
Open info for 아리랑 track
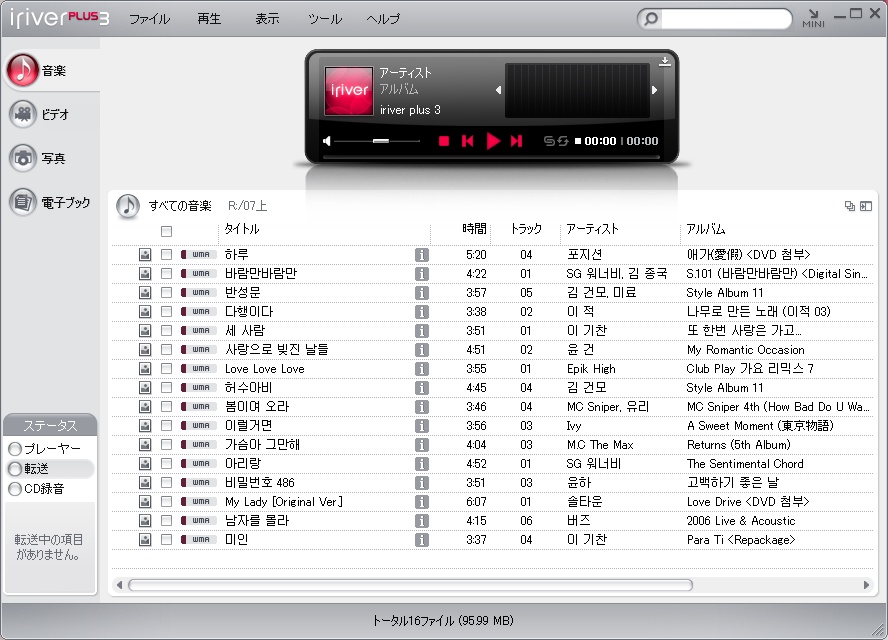tap(421, 464)
